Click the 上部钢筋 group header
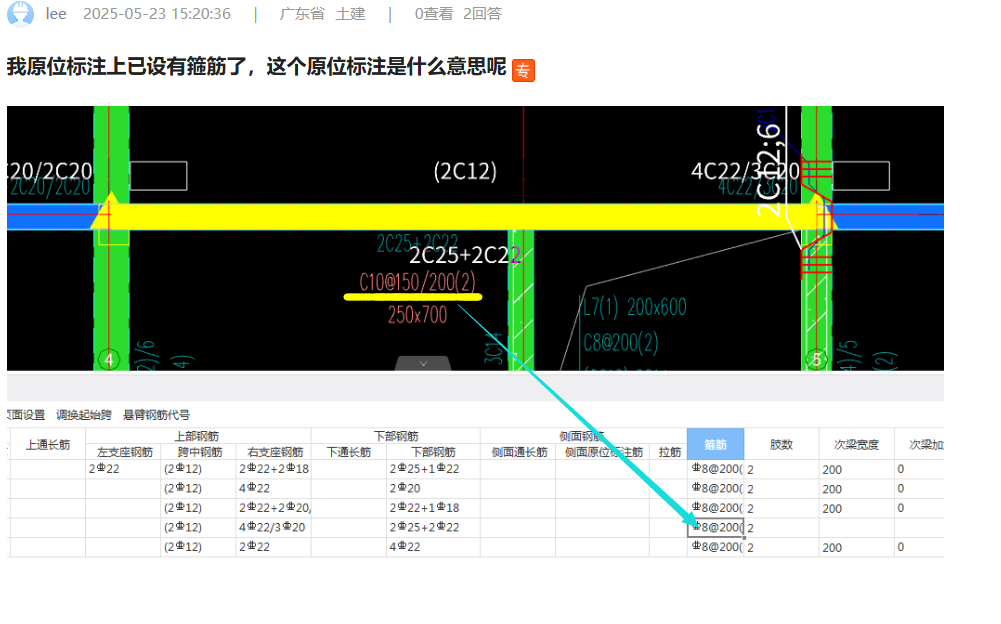Viewport: 1001px width, 624px height. 198,436
